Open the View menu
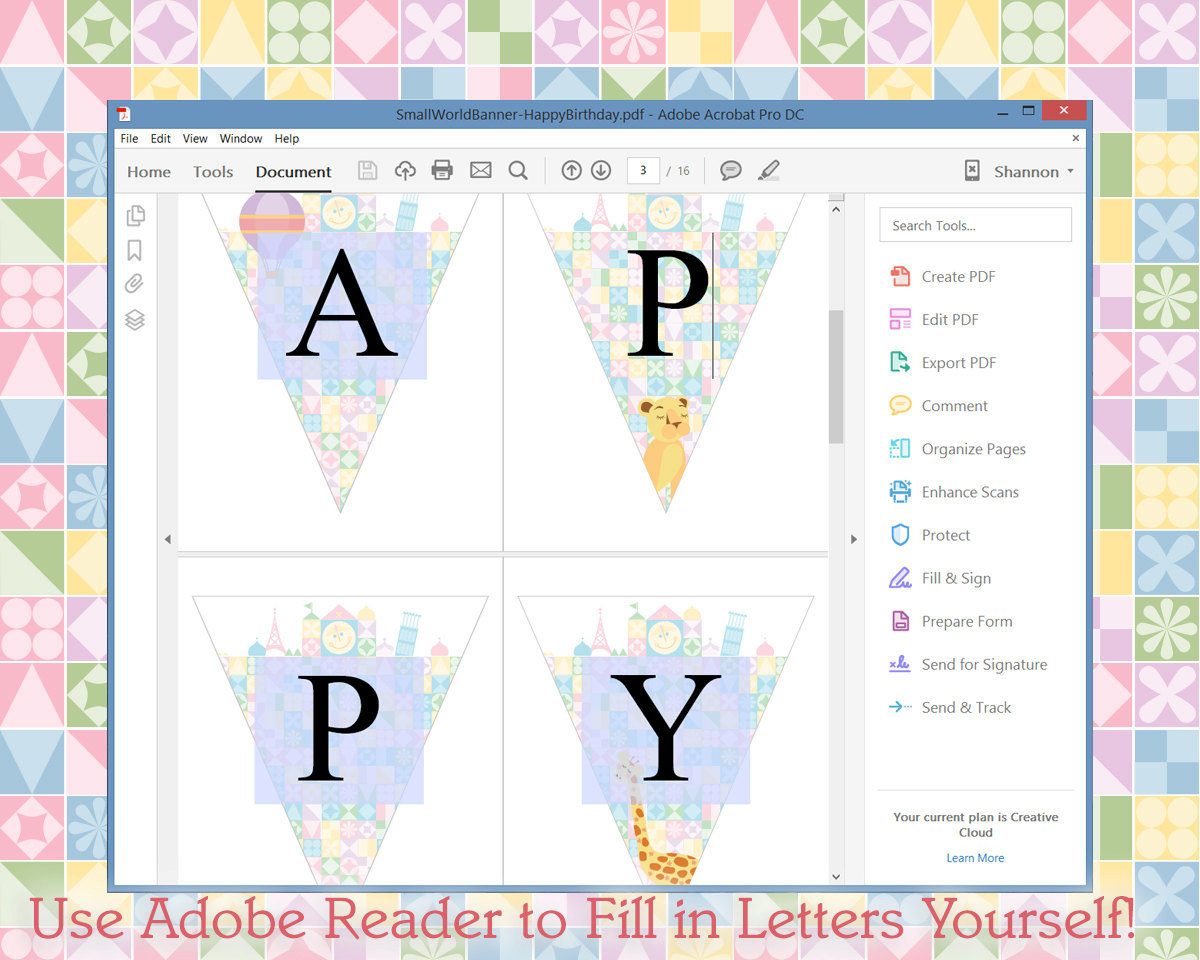Viewport: 1200px width, 960px height. [195, 138]
